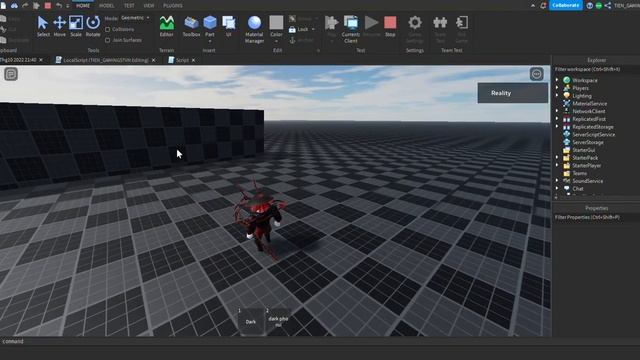The height and width of the screenshot is (360, 640).
Task: Click the Filter Properties search field
Action: 596,217
